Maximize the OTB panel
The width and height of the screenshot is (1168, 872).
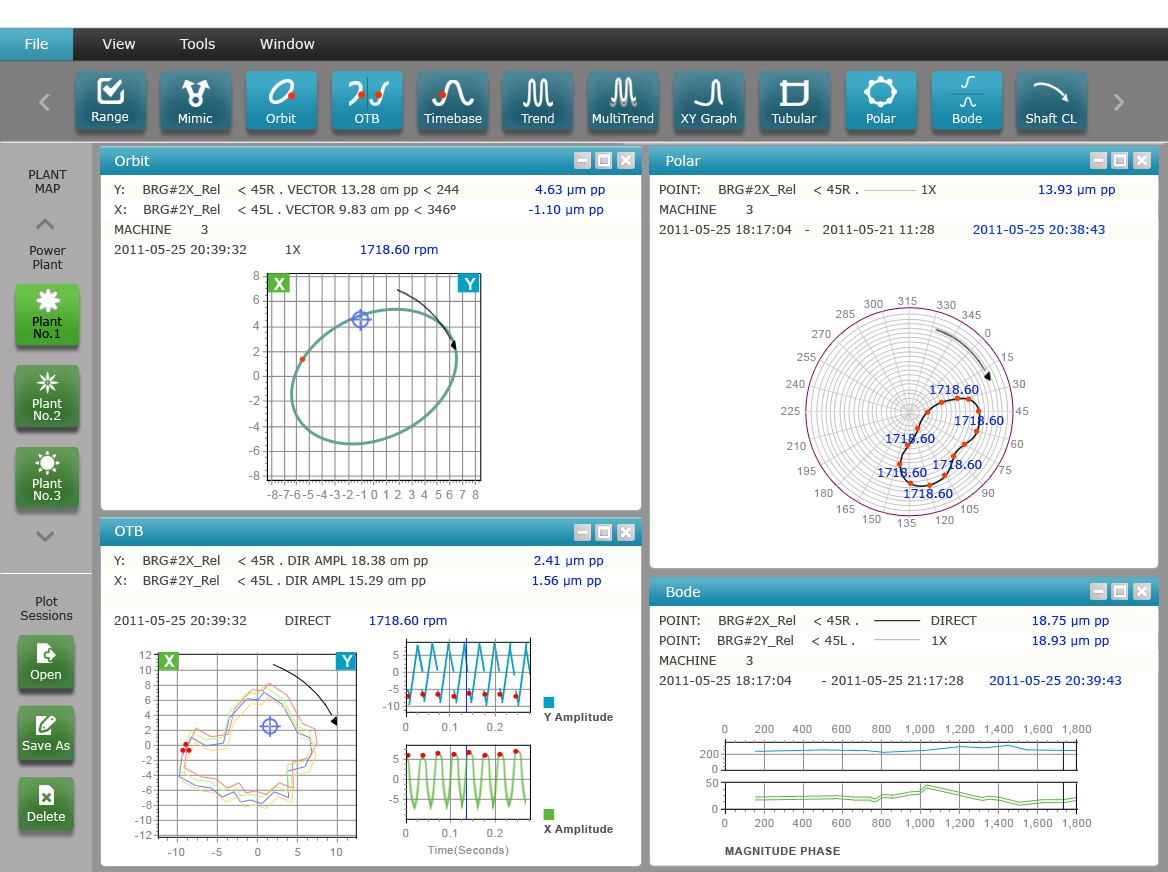(604, 532)
